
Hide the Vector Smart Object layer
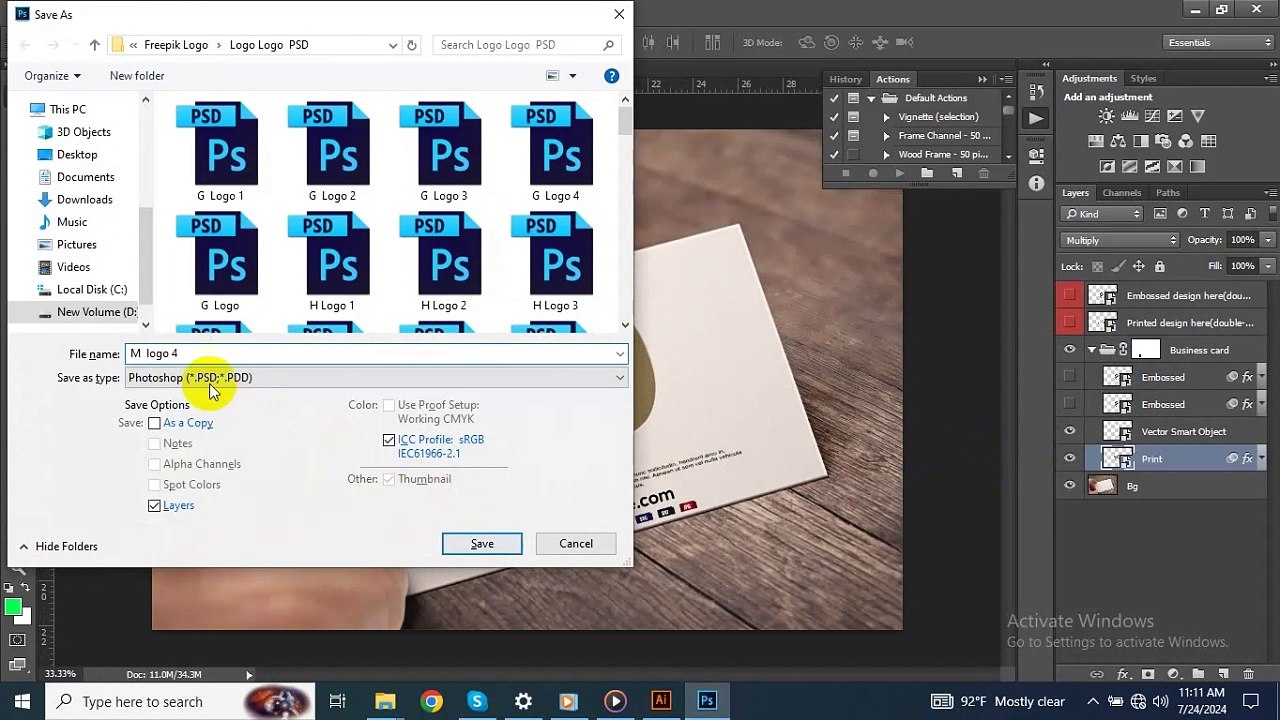(1070, 431)
